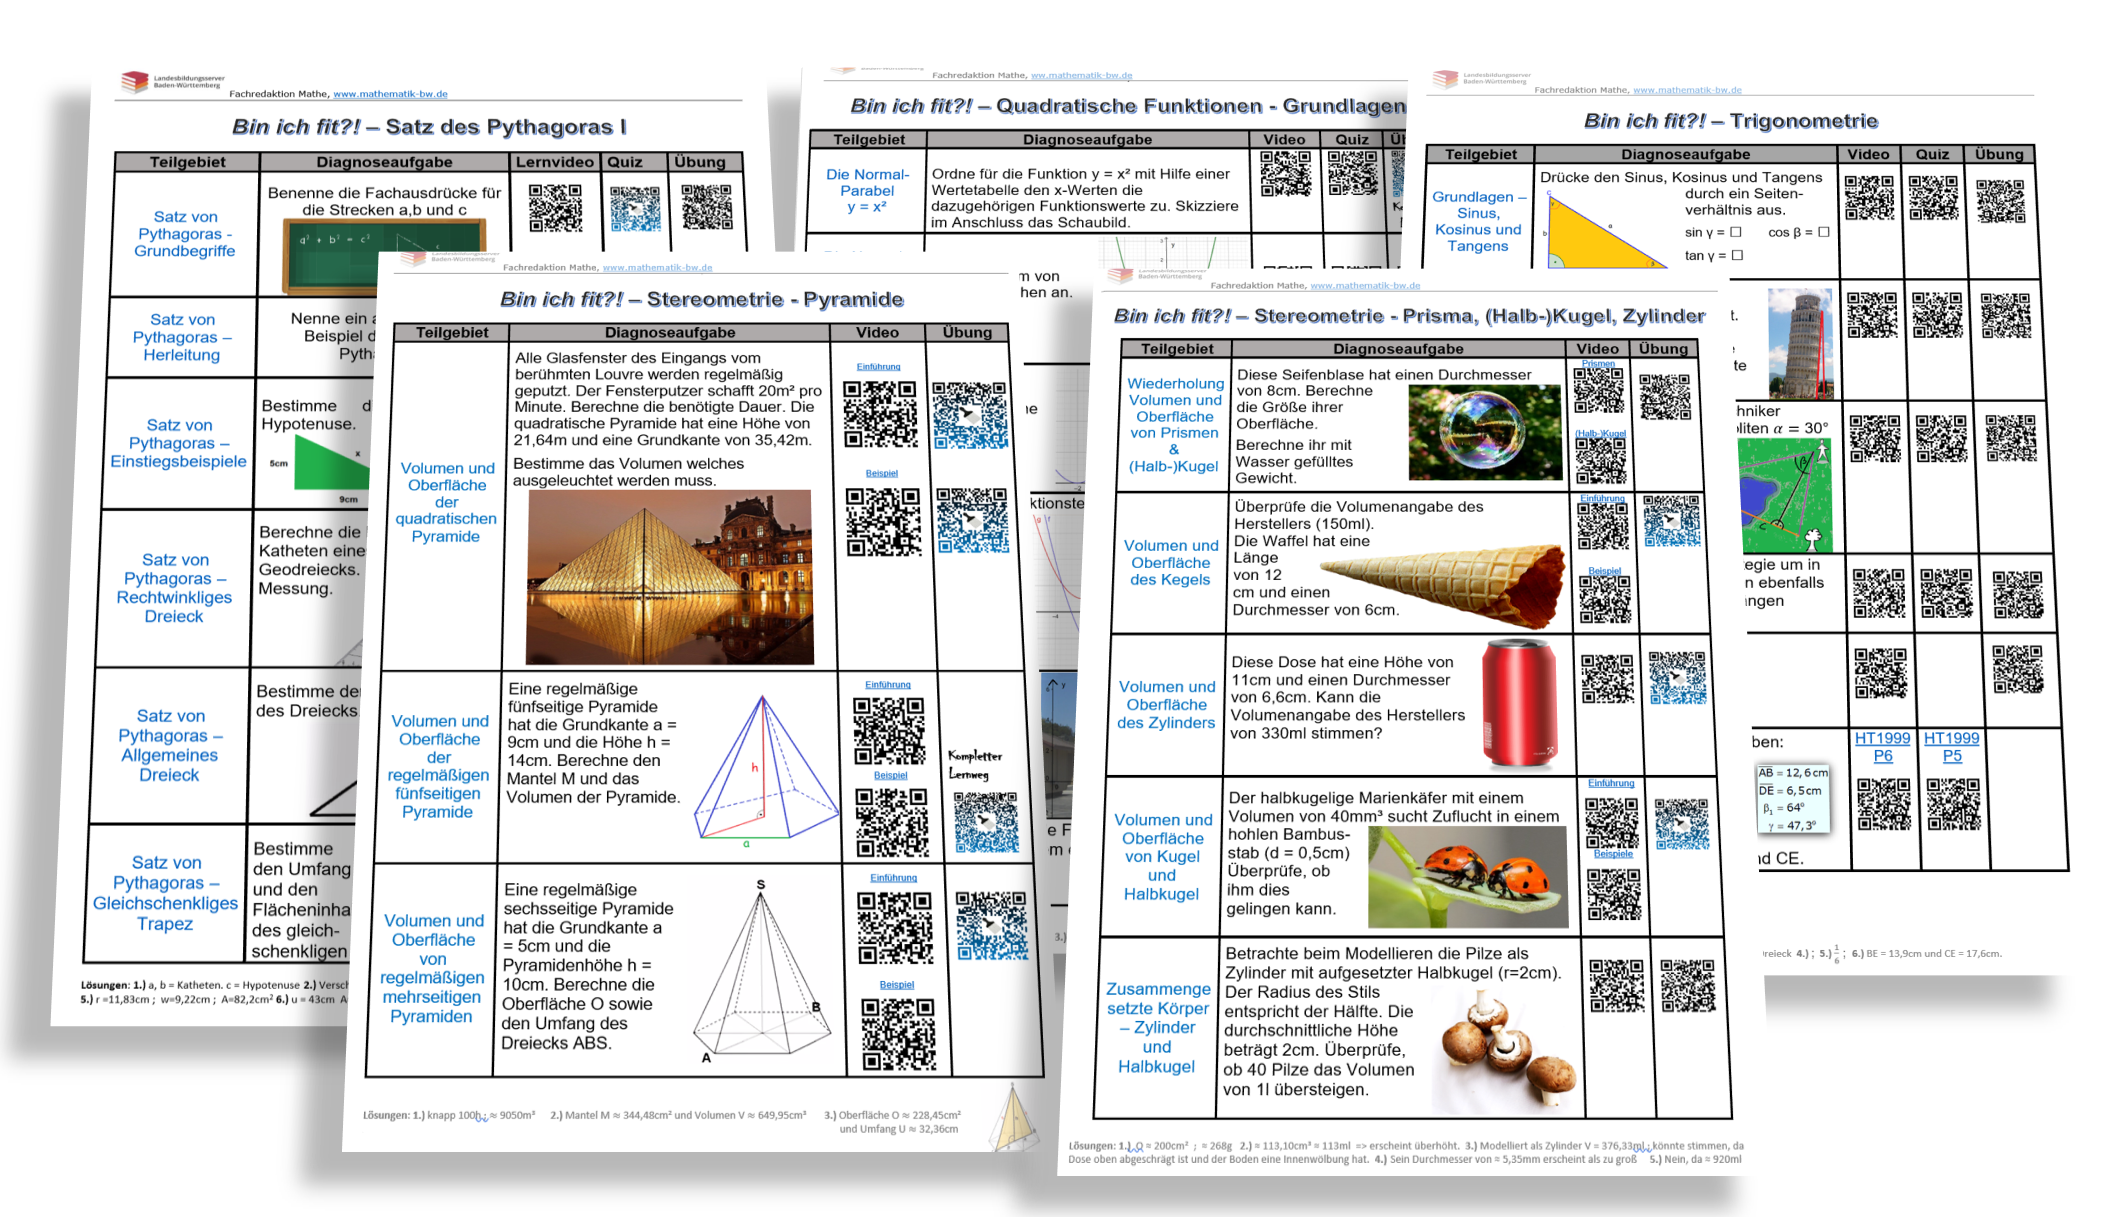Click the Übung QR code in the Sinus, Kosinus row
The height and width of the screenshot is (1217, 2121).
(2000, 201)
